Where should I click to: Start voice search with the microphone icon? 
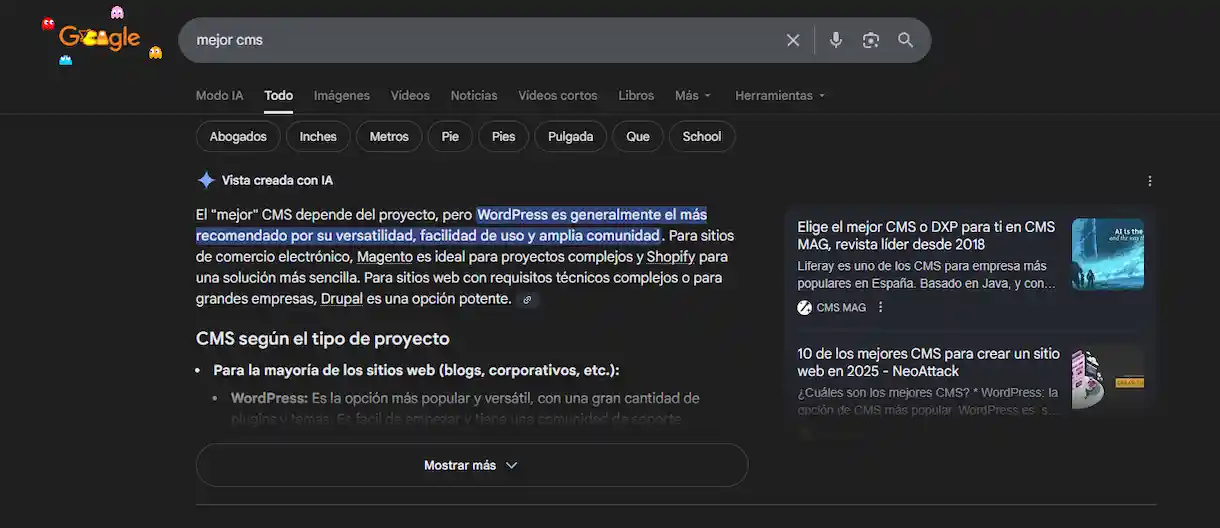tap(836, 40)
